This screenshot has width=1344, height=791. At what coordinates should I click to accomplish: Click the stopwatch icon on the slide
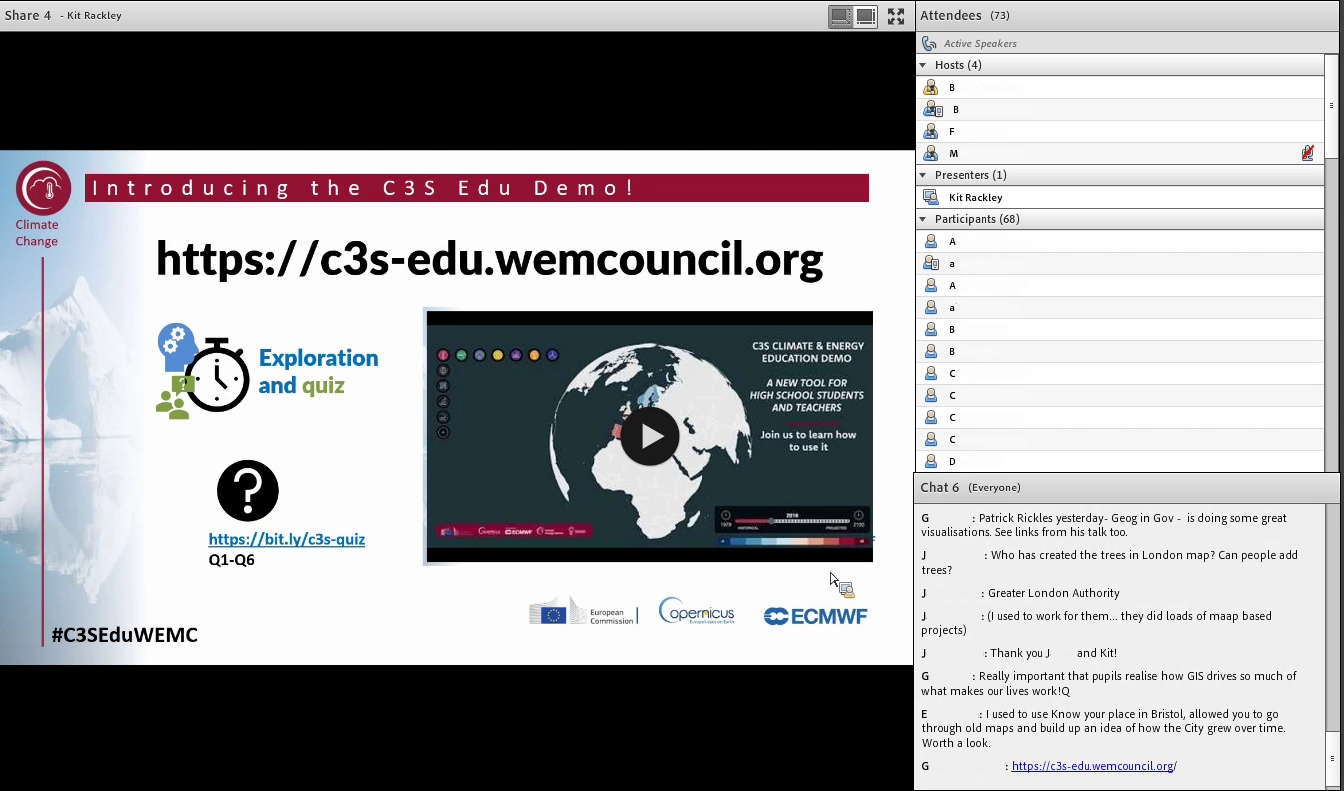pos(218,375)
